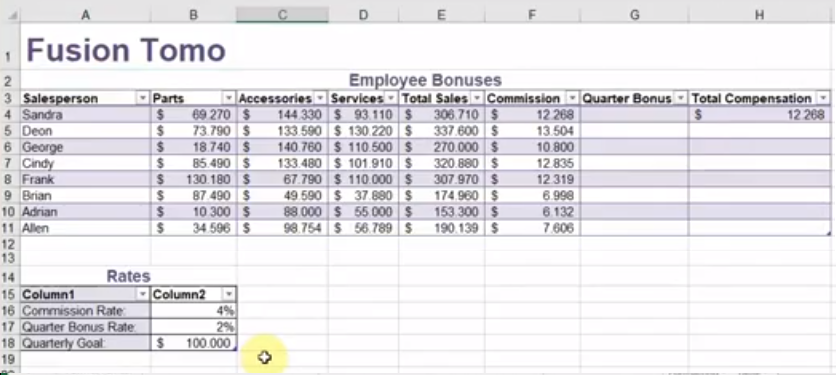836x375 pixels.
Task: Select the Cindy cell
Action: [85, 163]
